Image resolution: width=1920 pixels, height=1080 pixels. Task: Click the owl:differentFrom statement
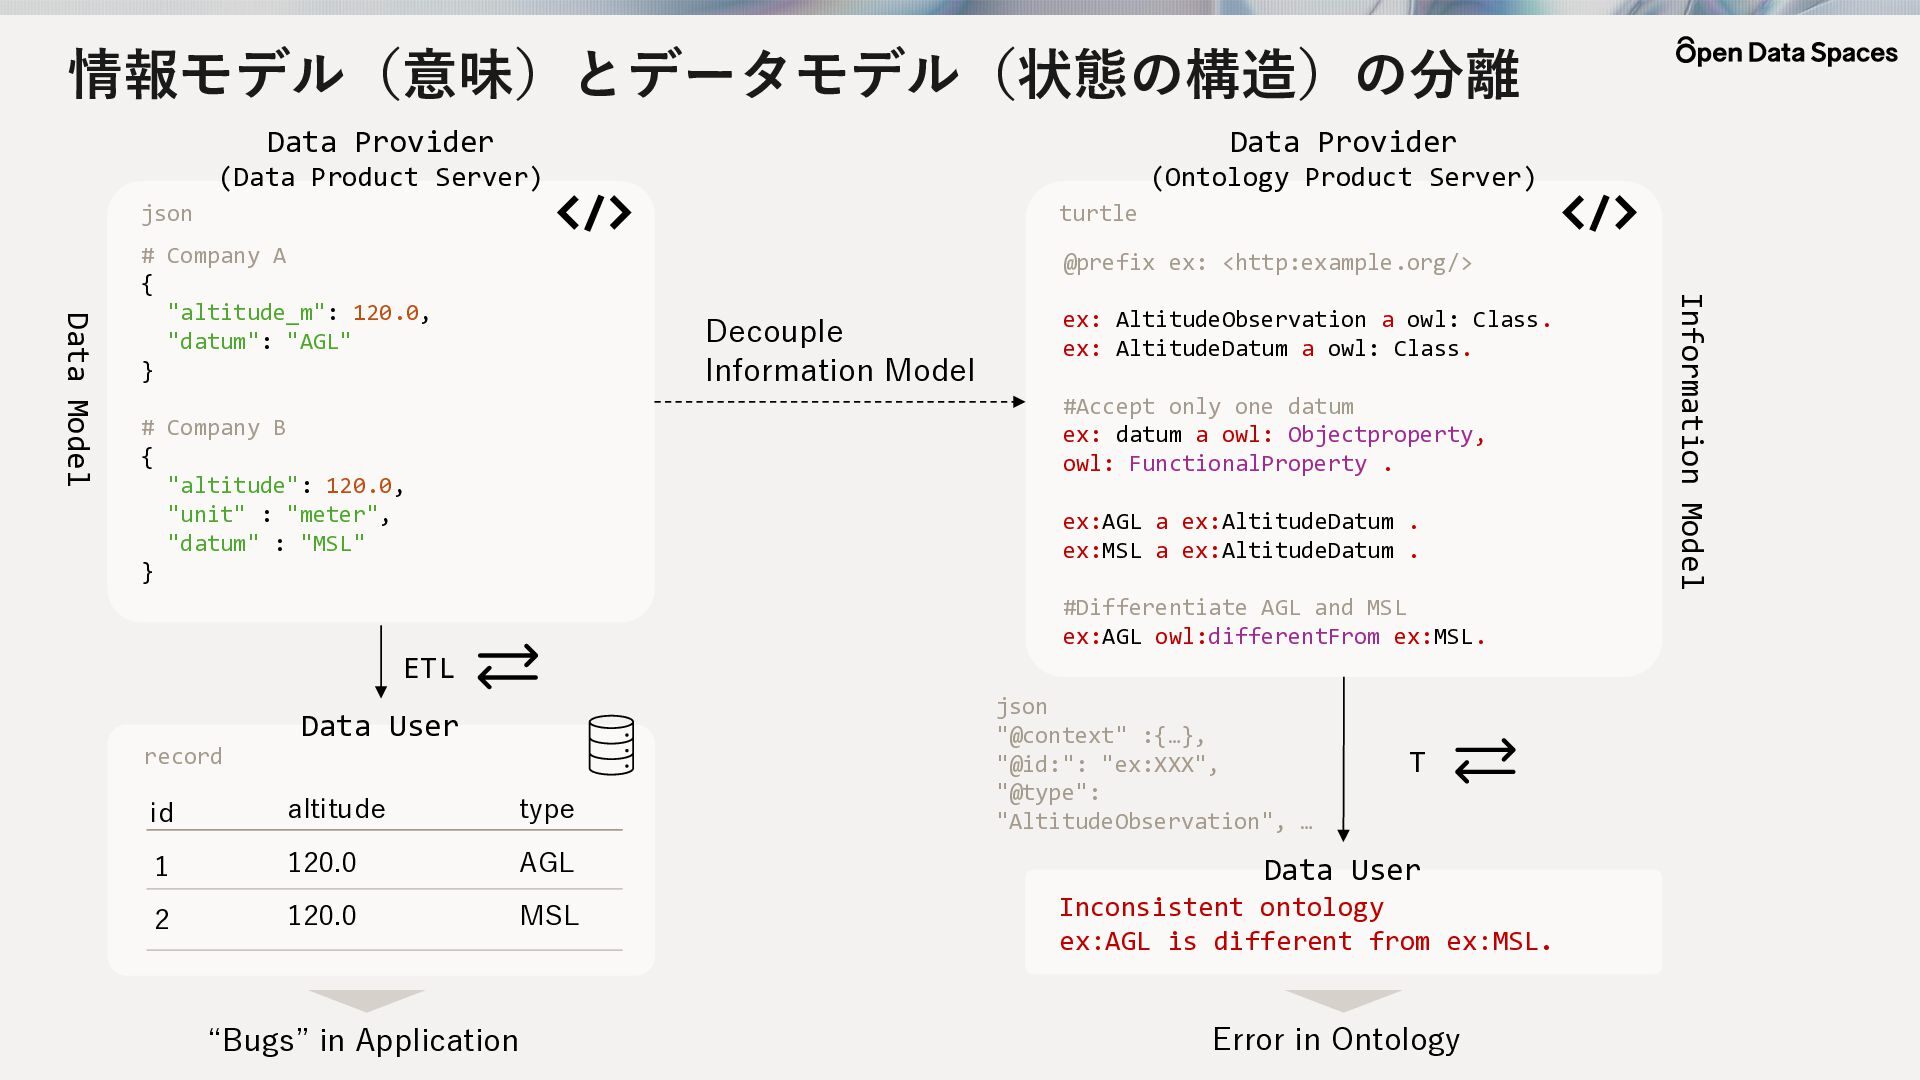tap(1274, 637)
